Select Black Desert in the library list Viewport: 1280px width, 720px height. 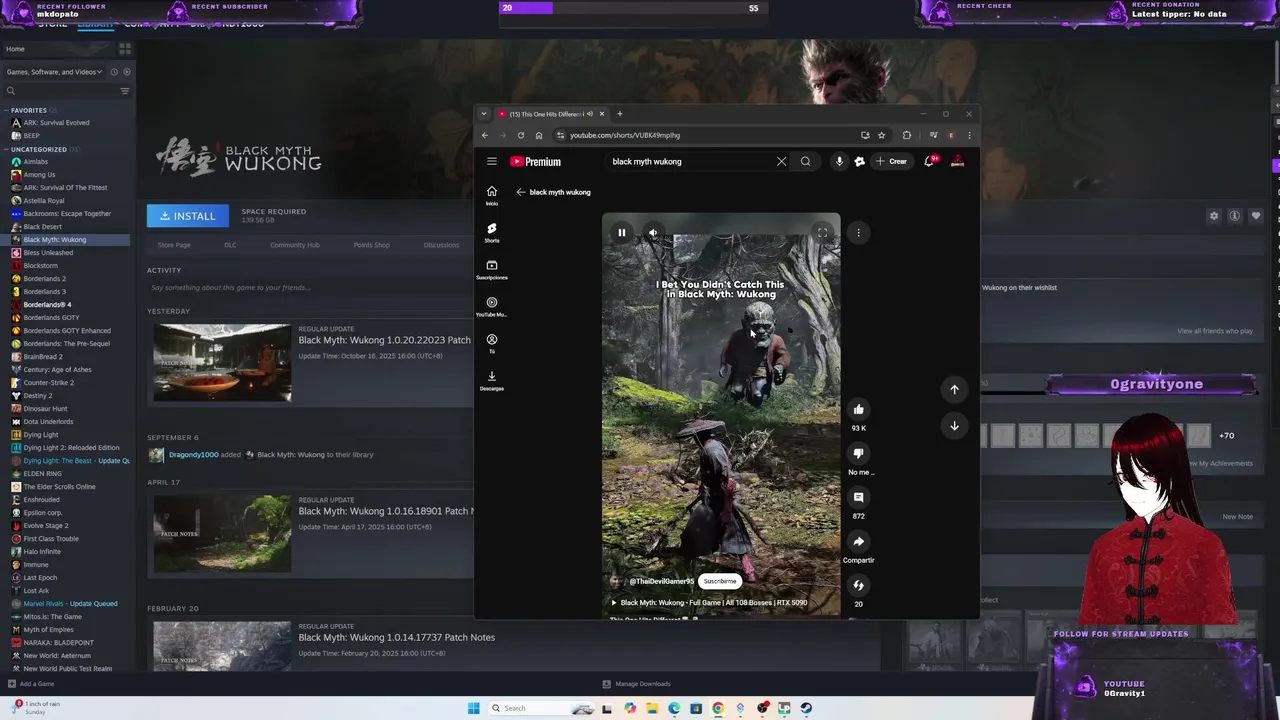[x=42, y=227]
